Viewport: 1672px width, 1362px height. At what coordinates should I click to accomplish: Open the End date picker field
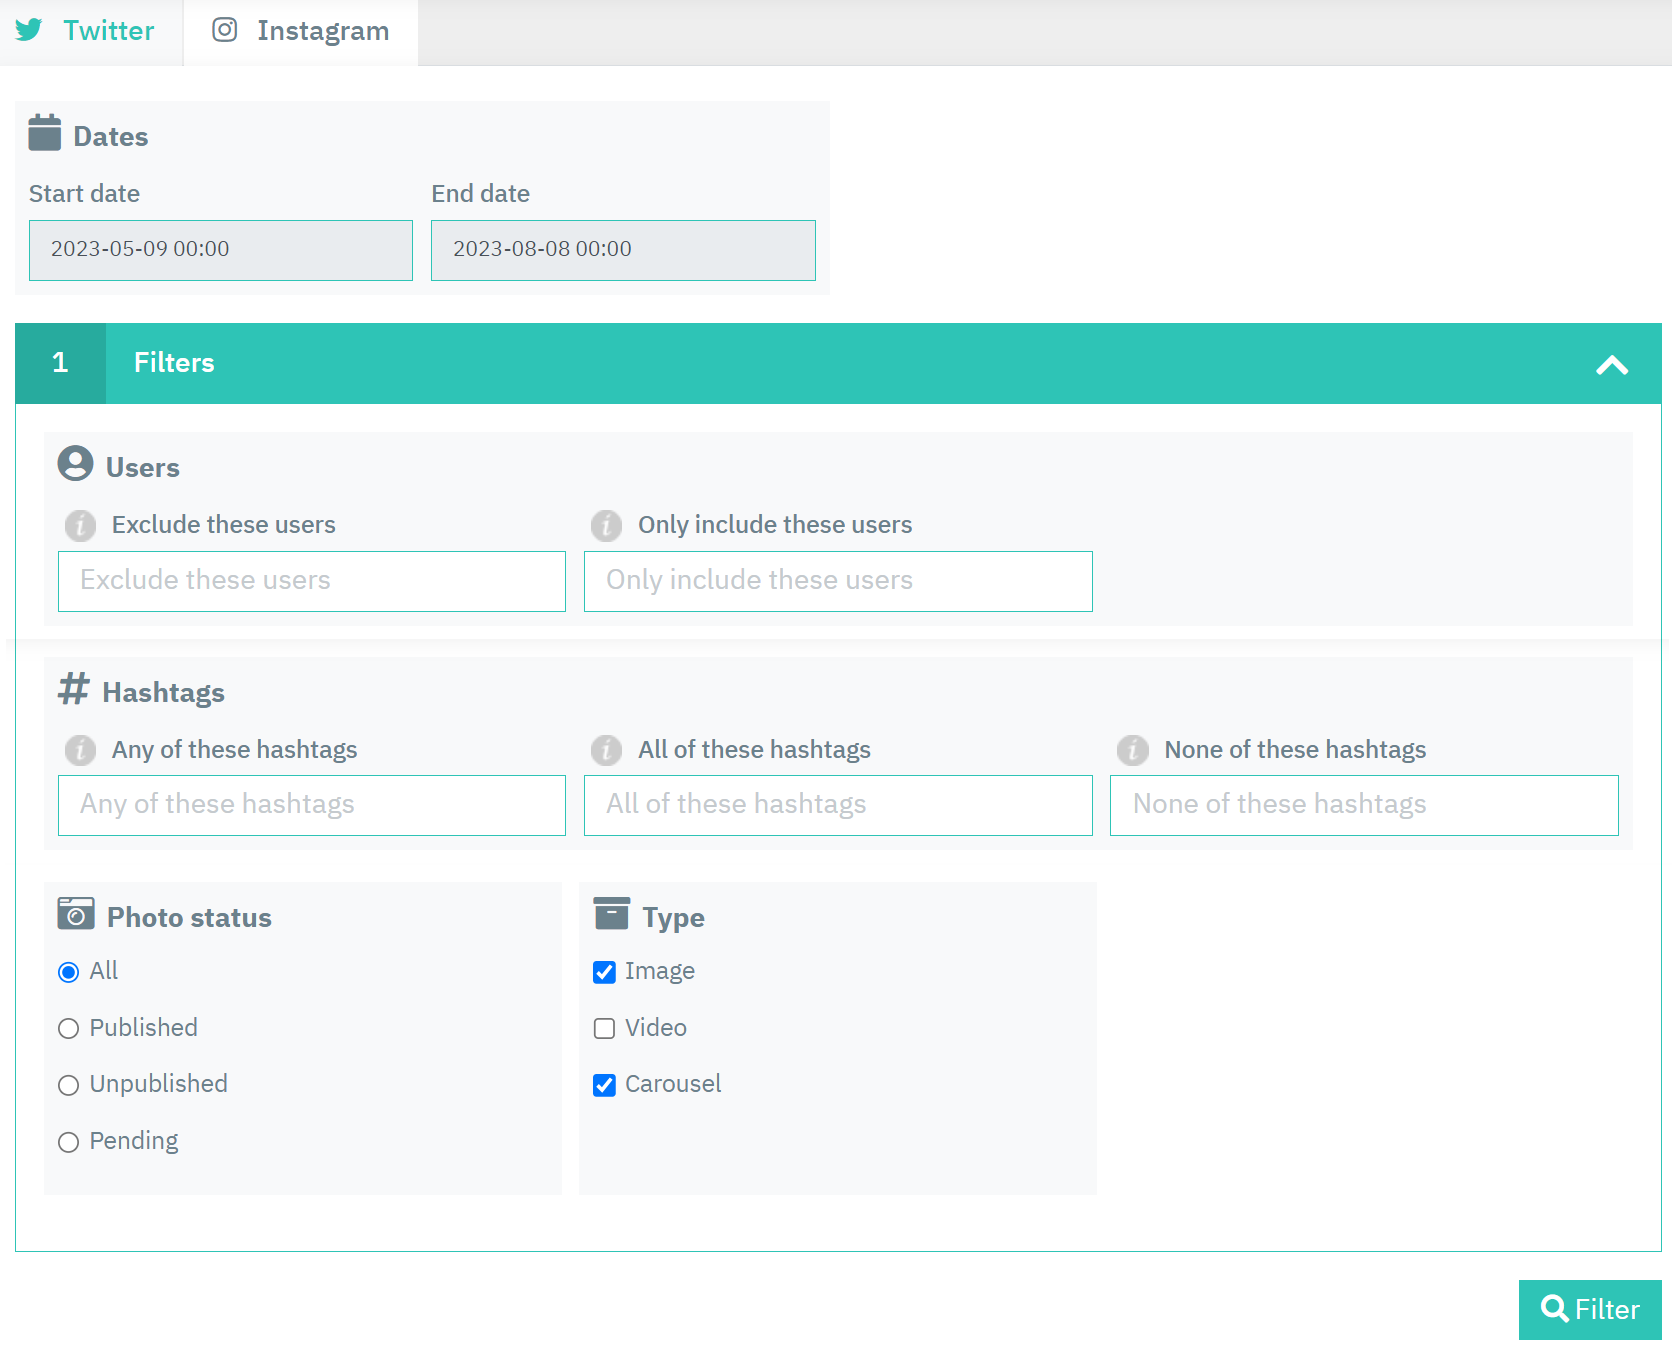(x=623, y=250)
